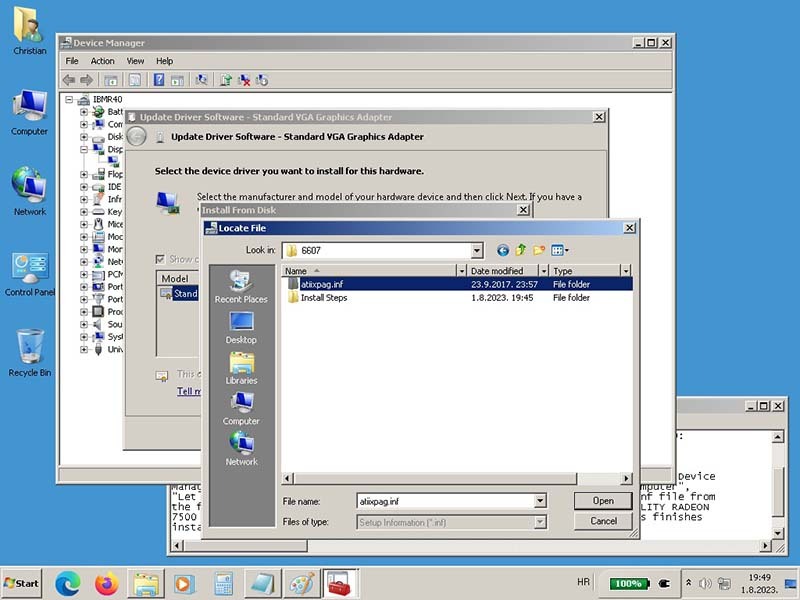Select the Install Steps folder
The width and height of the screenshot is (800, 600).
[x=323, y=298]
